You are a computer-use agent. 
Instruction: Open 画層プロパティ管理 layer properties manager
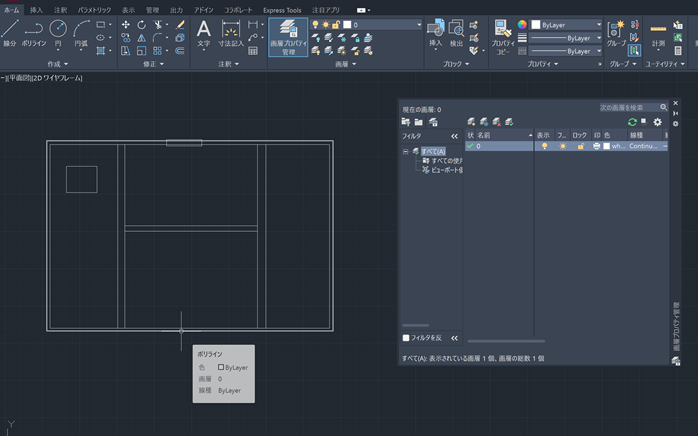288,36
